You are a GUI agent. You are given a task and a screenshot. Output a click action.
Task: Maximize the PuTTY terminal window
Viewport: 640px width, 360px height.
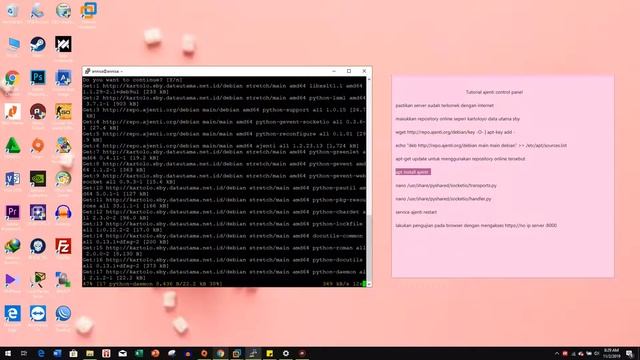click(x=349, y=71)
